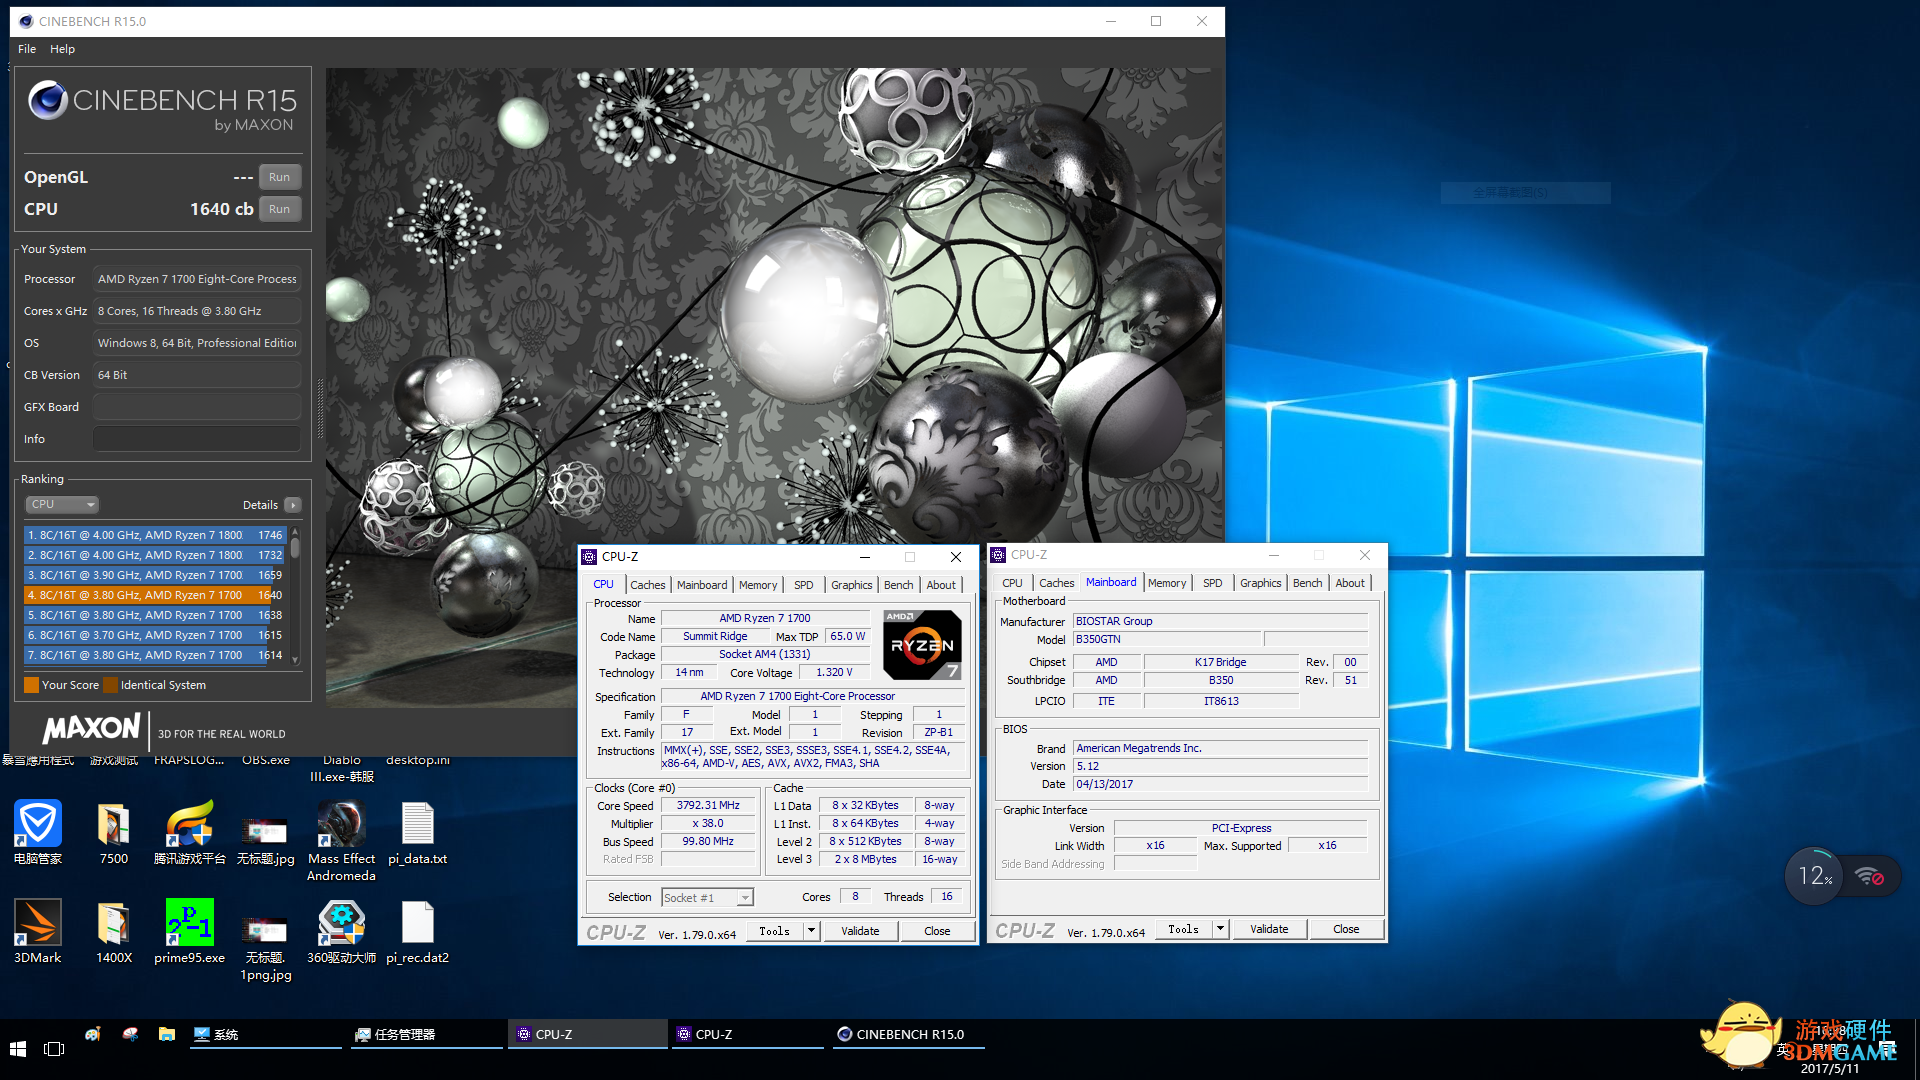1920x1080 pixels.
Task: Switch to the Memory tab in left CPU-Z
Action: click(x=757, y=585)
